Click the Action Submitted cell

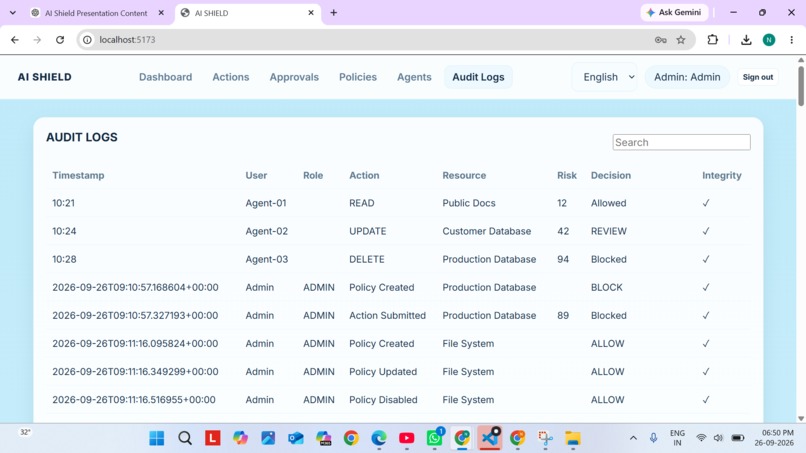coord(388,315)
